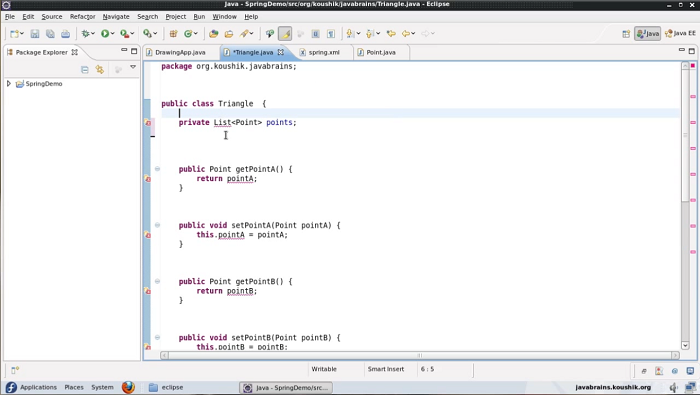Click the Print icon
The image size is (700, 395).
65,33
